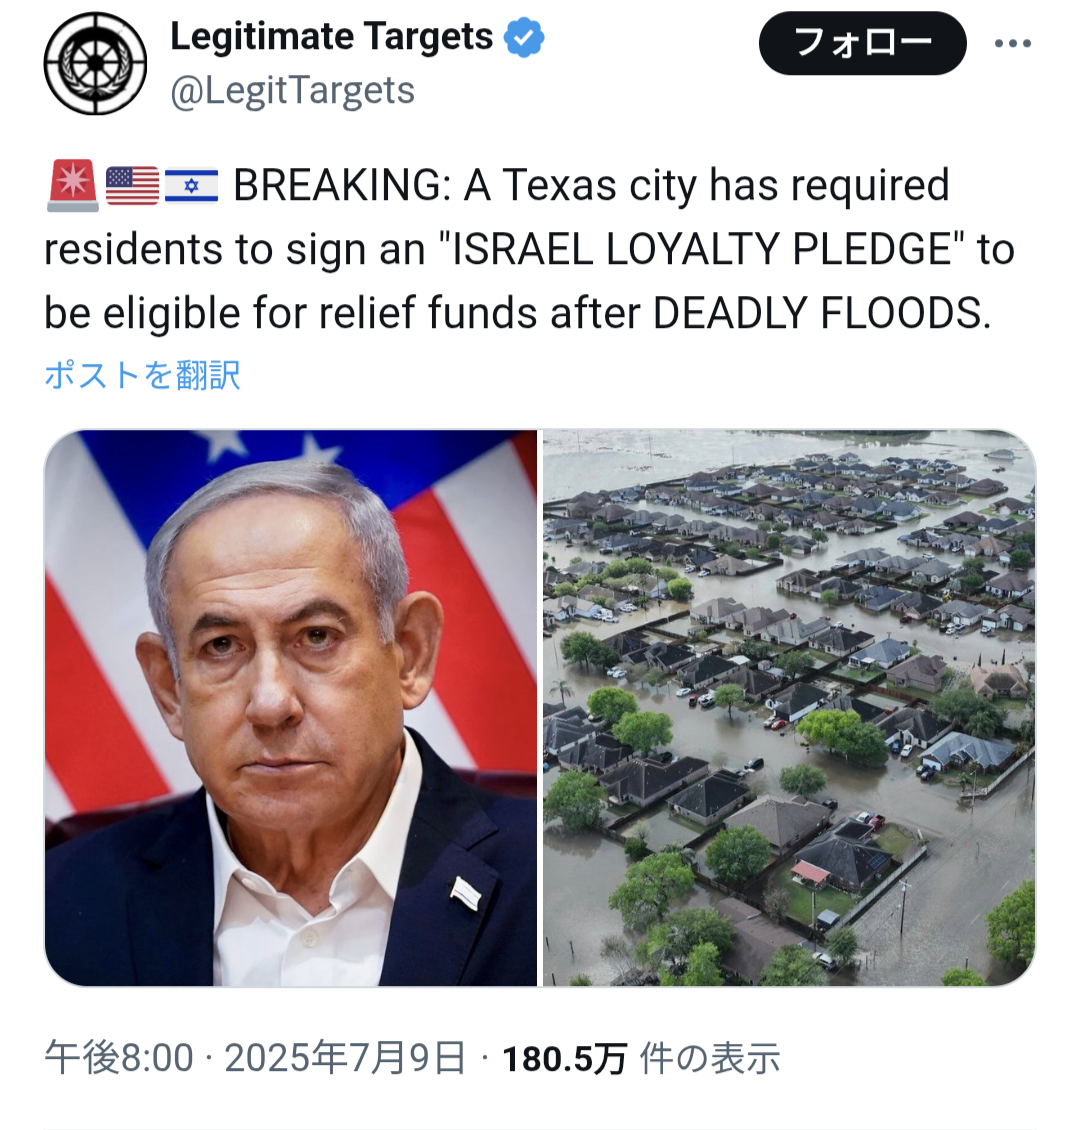Open the photo of man in suit
This screenshot has width=1080, height=1130.
[x=291, y=708]
